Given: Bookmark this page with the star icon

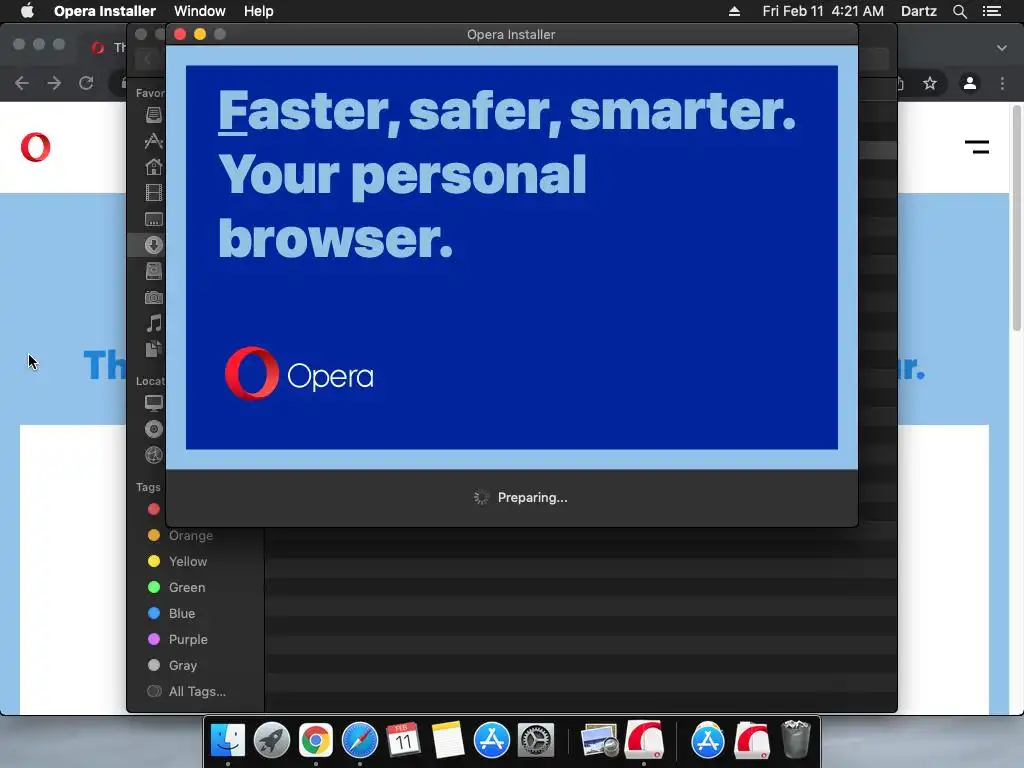Looking at the screenshot, I should (930, 83).
